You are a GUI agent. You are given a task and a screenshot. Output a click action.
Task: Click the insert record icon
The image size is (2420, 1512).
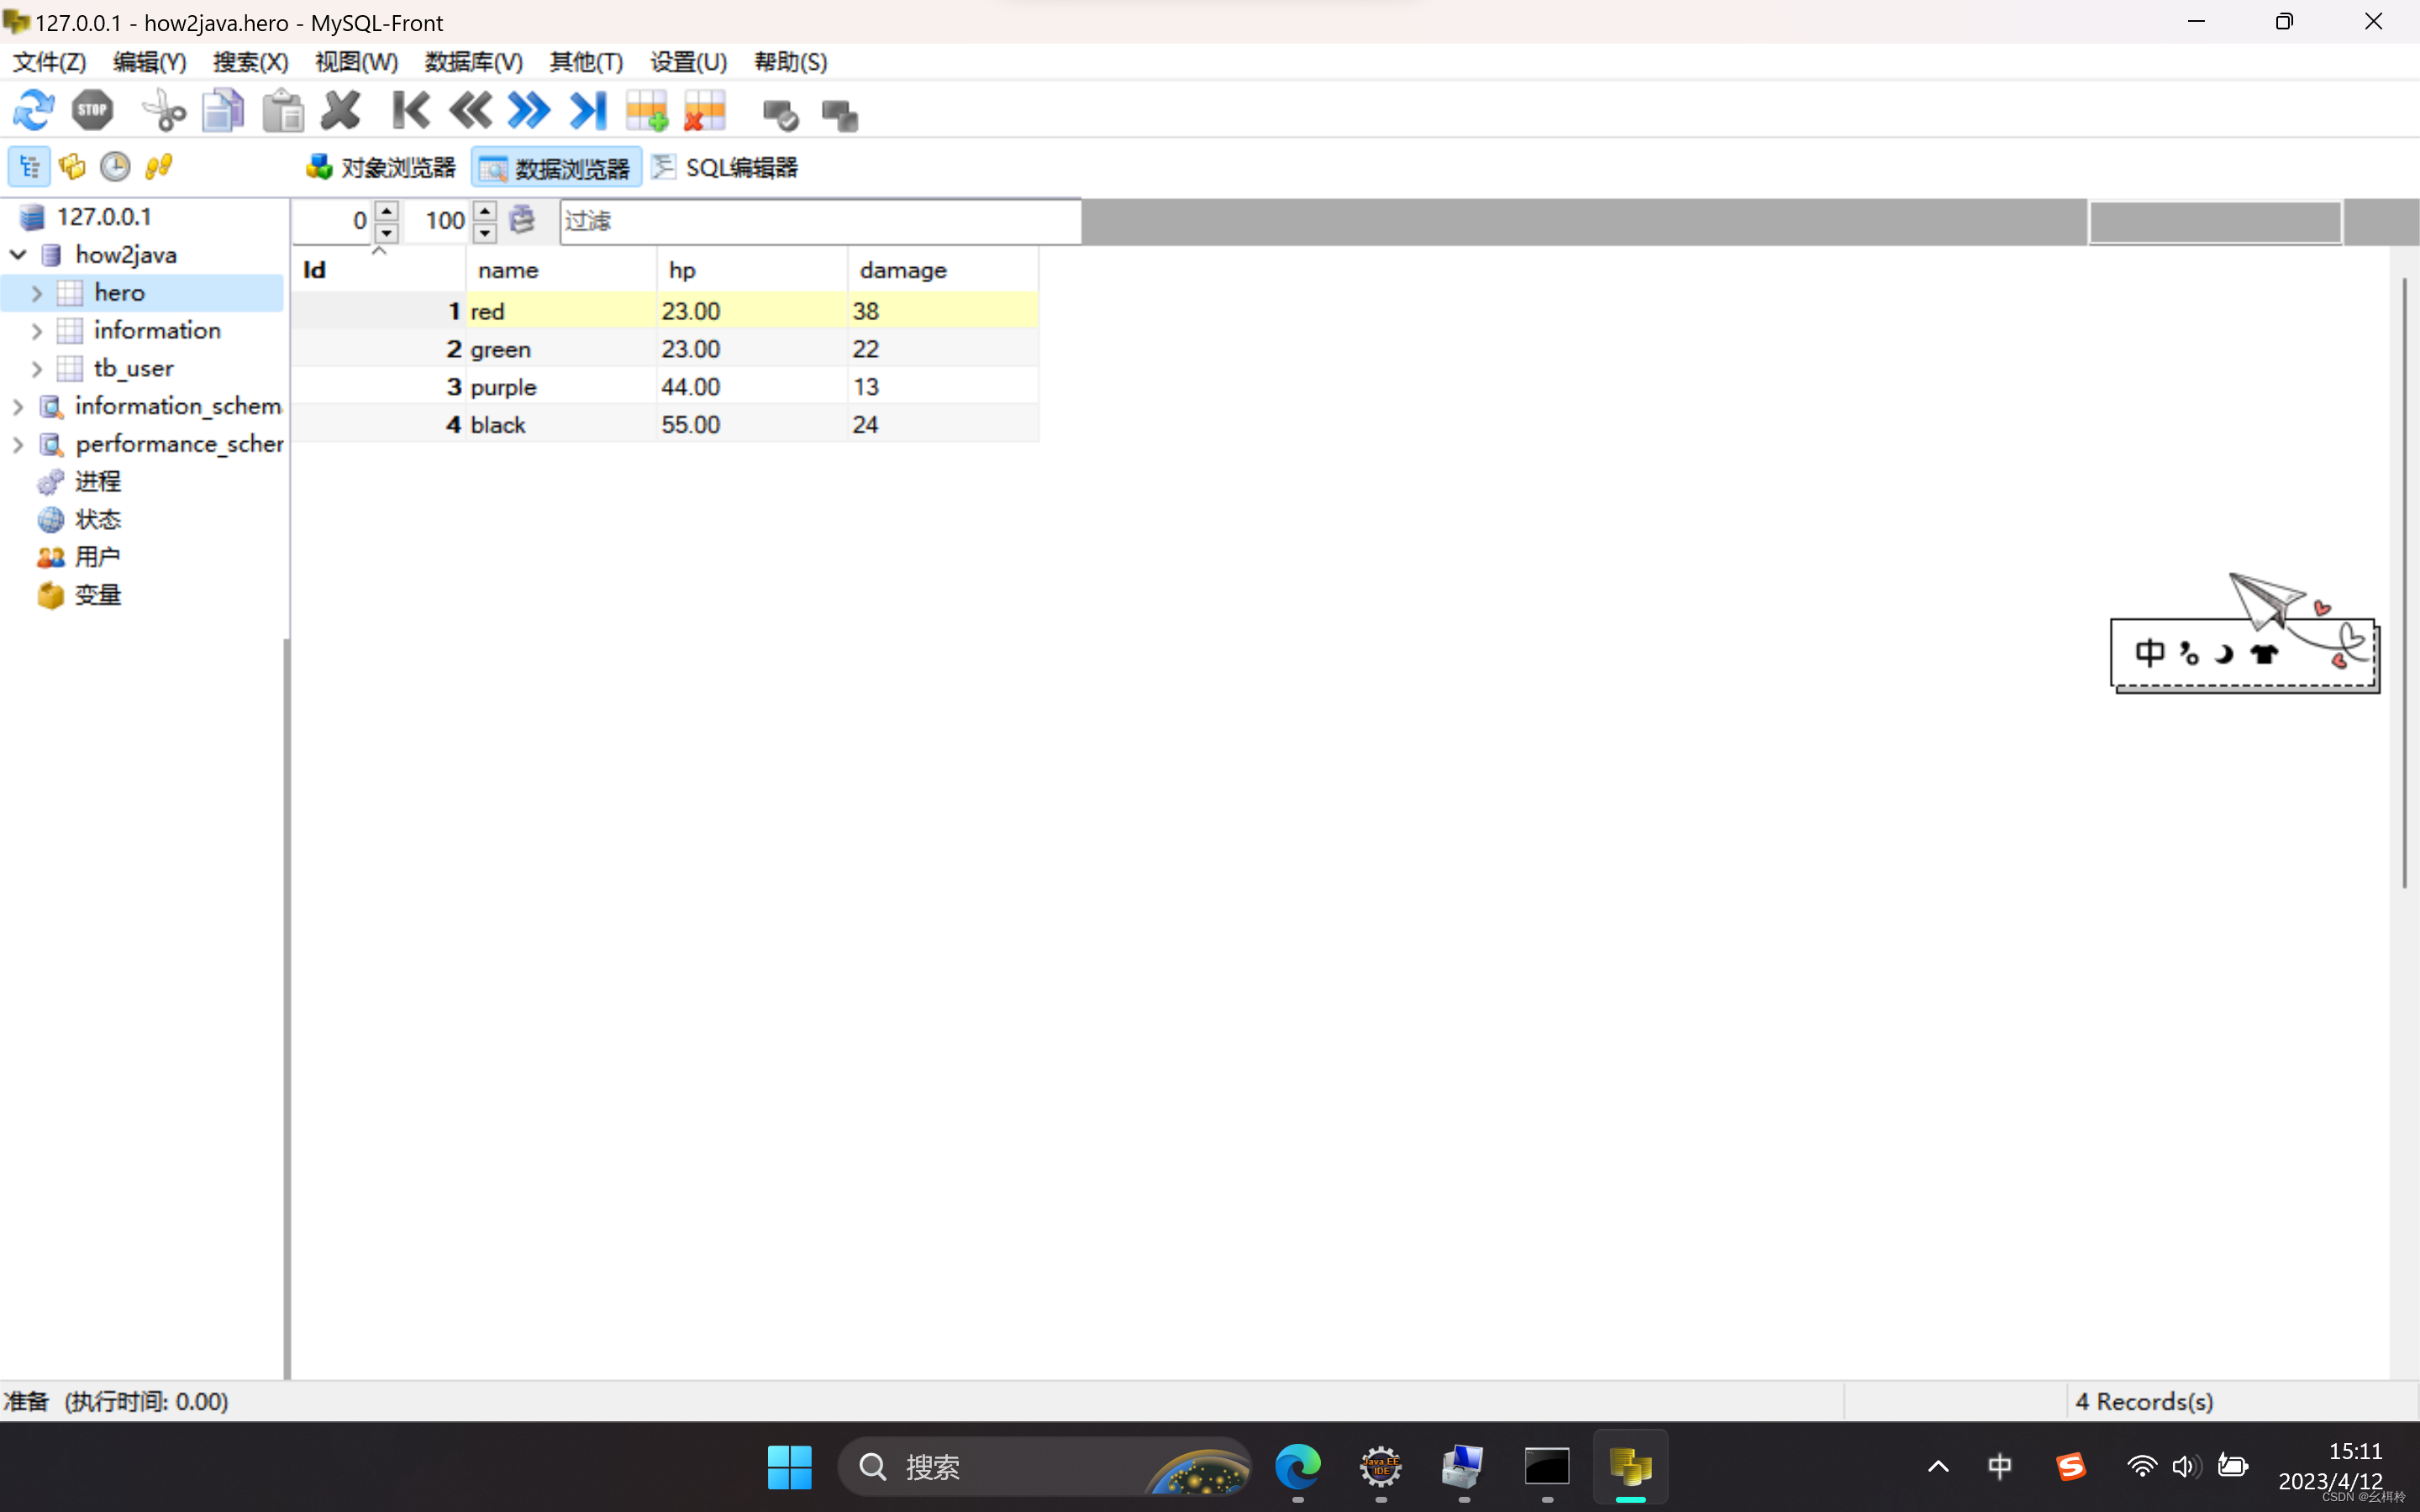(647, 110)
